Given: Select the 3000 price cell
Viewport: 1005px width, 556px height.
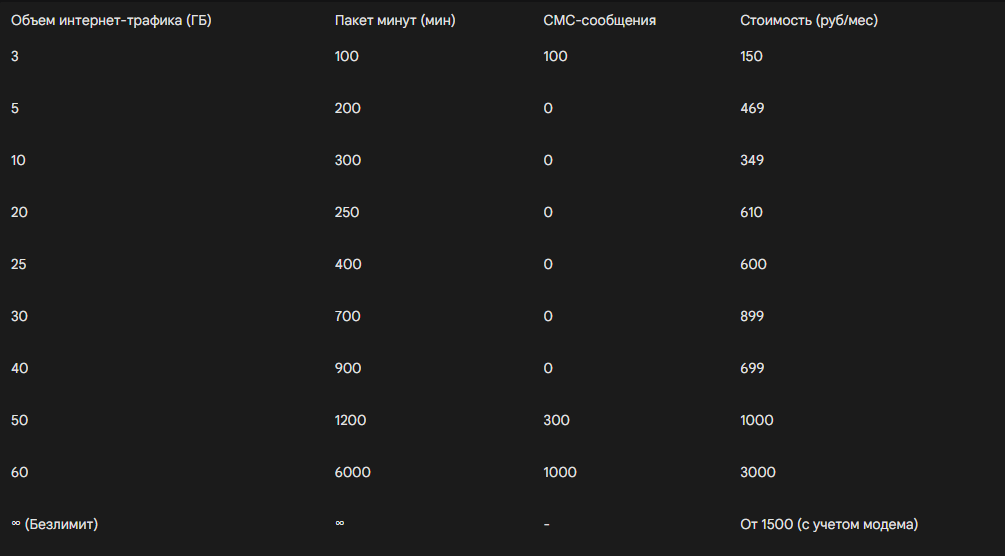Looking at the screenshot, I should (x=756, y=472).
